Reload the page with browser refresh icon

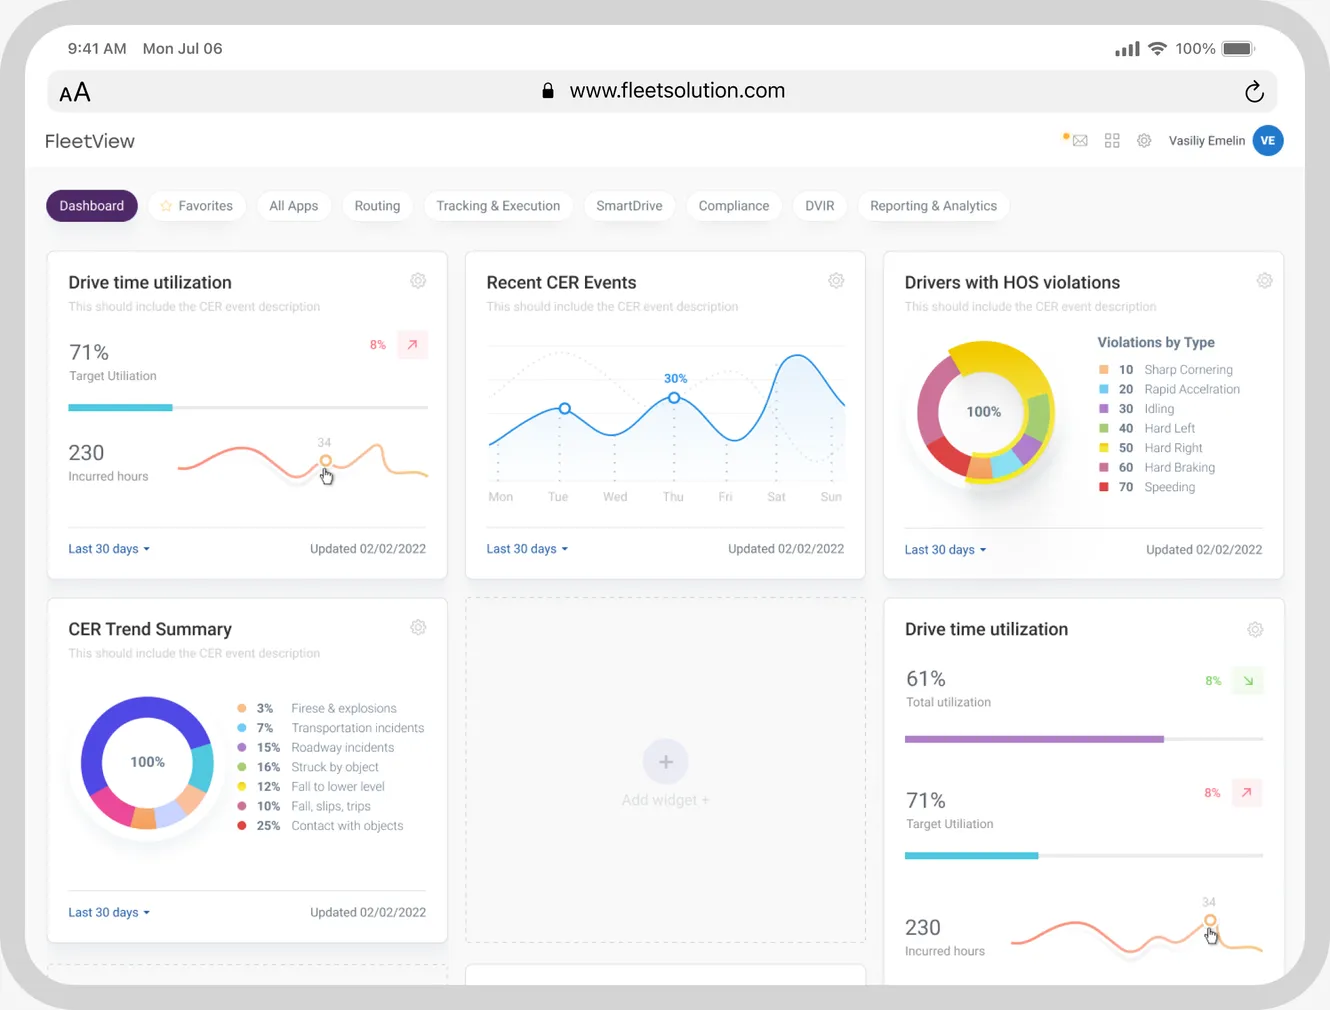click(x=1254, y=92)
